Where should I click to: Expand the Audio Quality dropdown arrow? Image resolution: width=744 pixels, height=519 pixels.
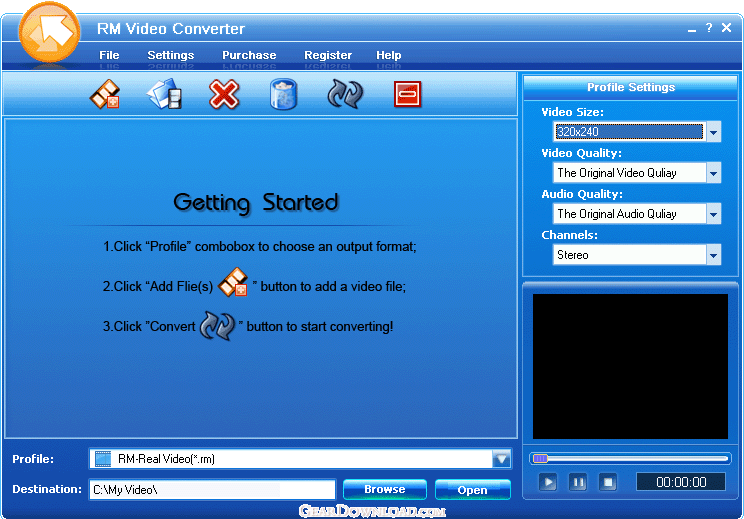coord(713,214)
